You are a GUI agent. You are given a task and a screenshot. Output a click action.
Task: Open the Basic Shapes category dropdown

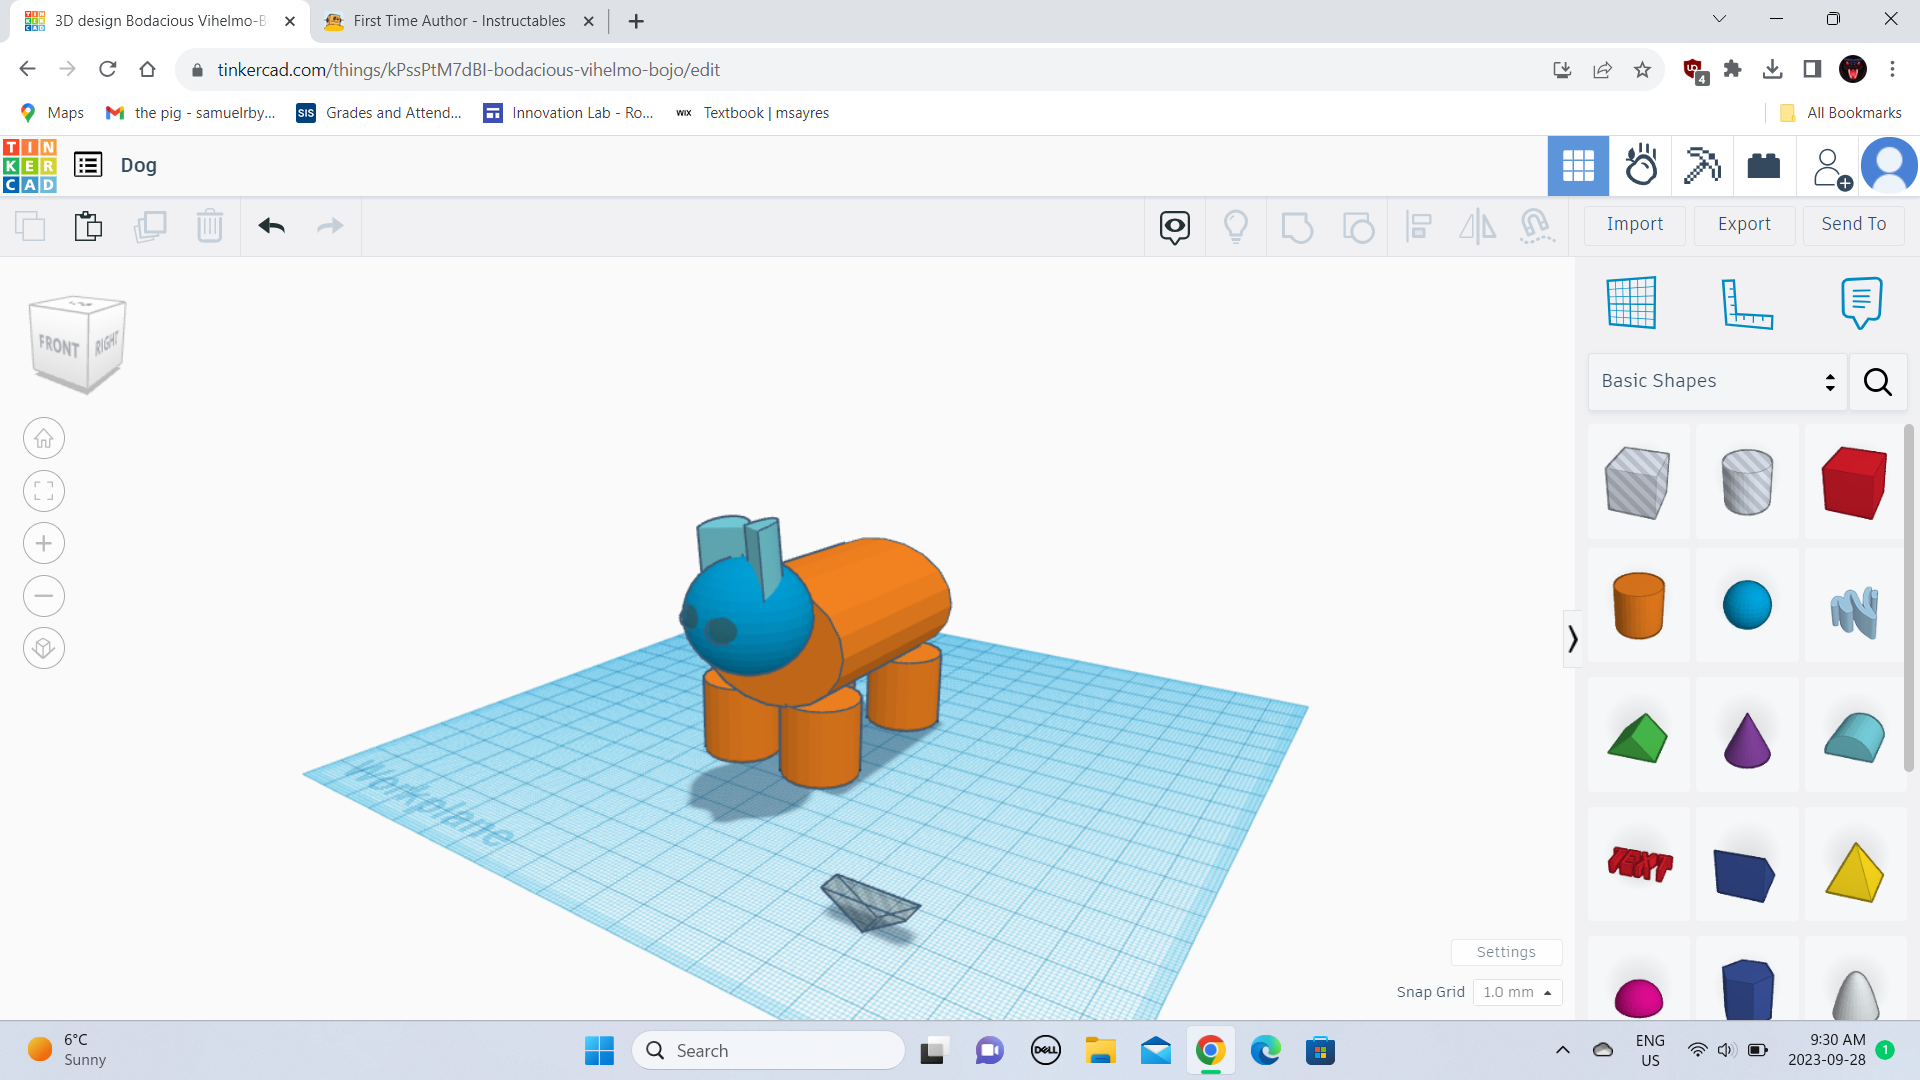(1716, 381)
